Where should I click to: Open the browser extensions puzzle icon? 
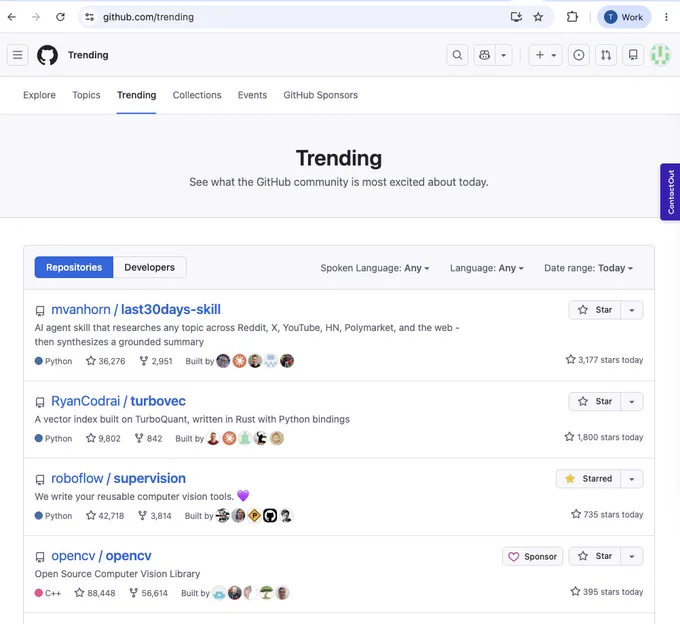click(x=572, y=17)
